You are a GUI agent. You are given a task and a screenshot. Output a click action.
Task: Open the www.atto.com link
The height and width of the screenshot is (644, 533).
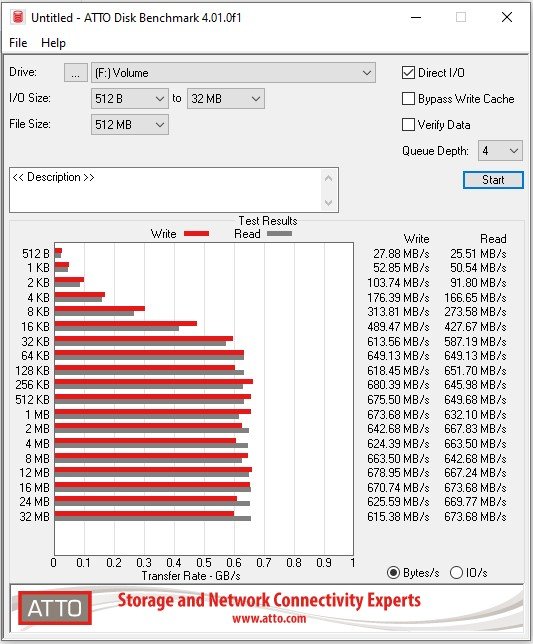[269, 619]
